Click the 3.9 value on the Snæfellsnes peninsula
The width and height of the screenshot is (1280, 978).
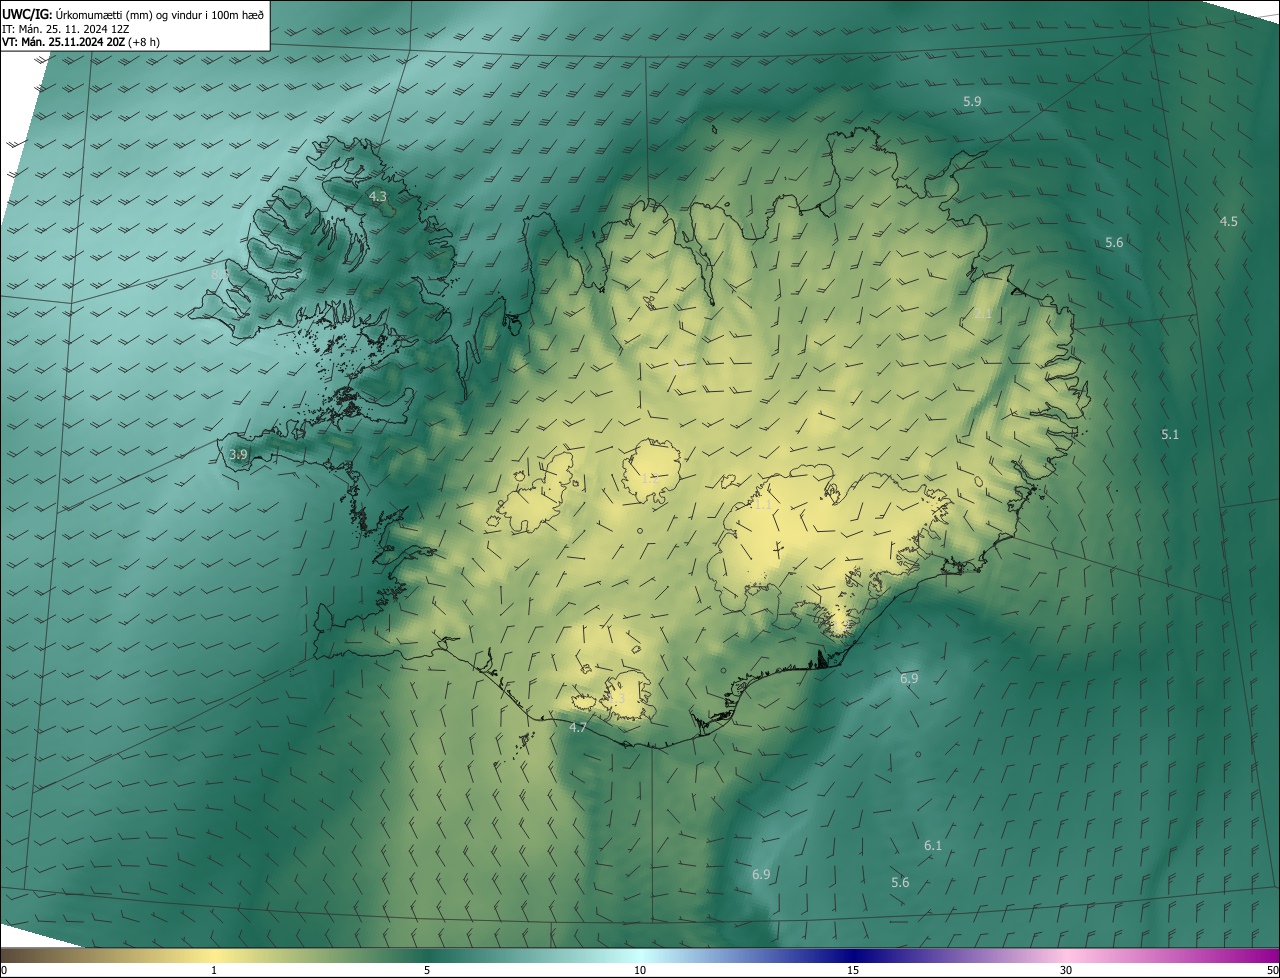(x=238, y=455)
